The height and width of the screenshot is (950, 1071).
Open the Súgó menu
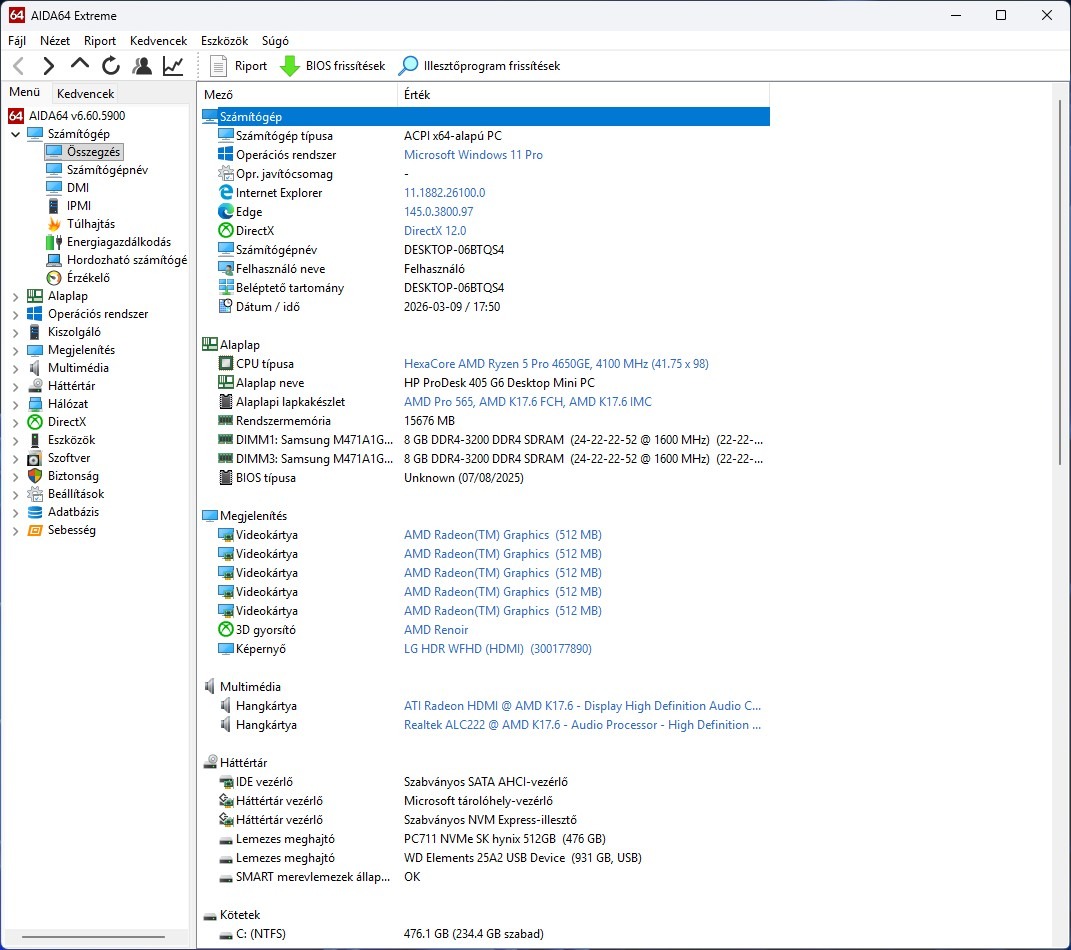click(x=275, y=41)
